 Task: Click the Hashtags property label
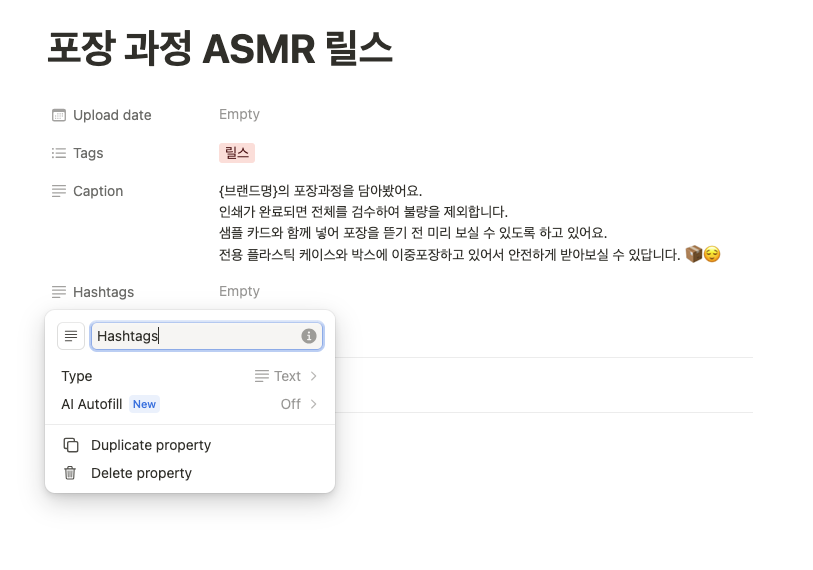coord(103,292)
